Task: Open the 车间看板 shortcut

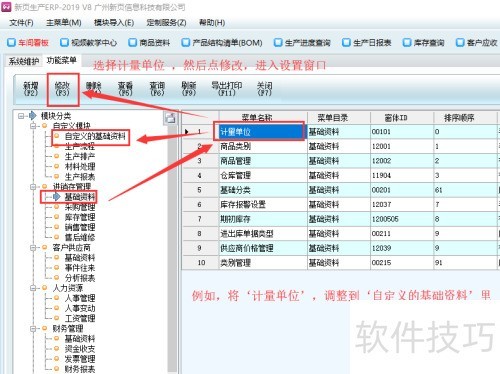Action: coord(28,43)
